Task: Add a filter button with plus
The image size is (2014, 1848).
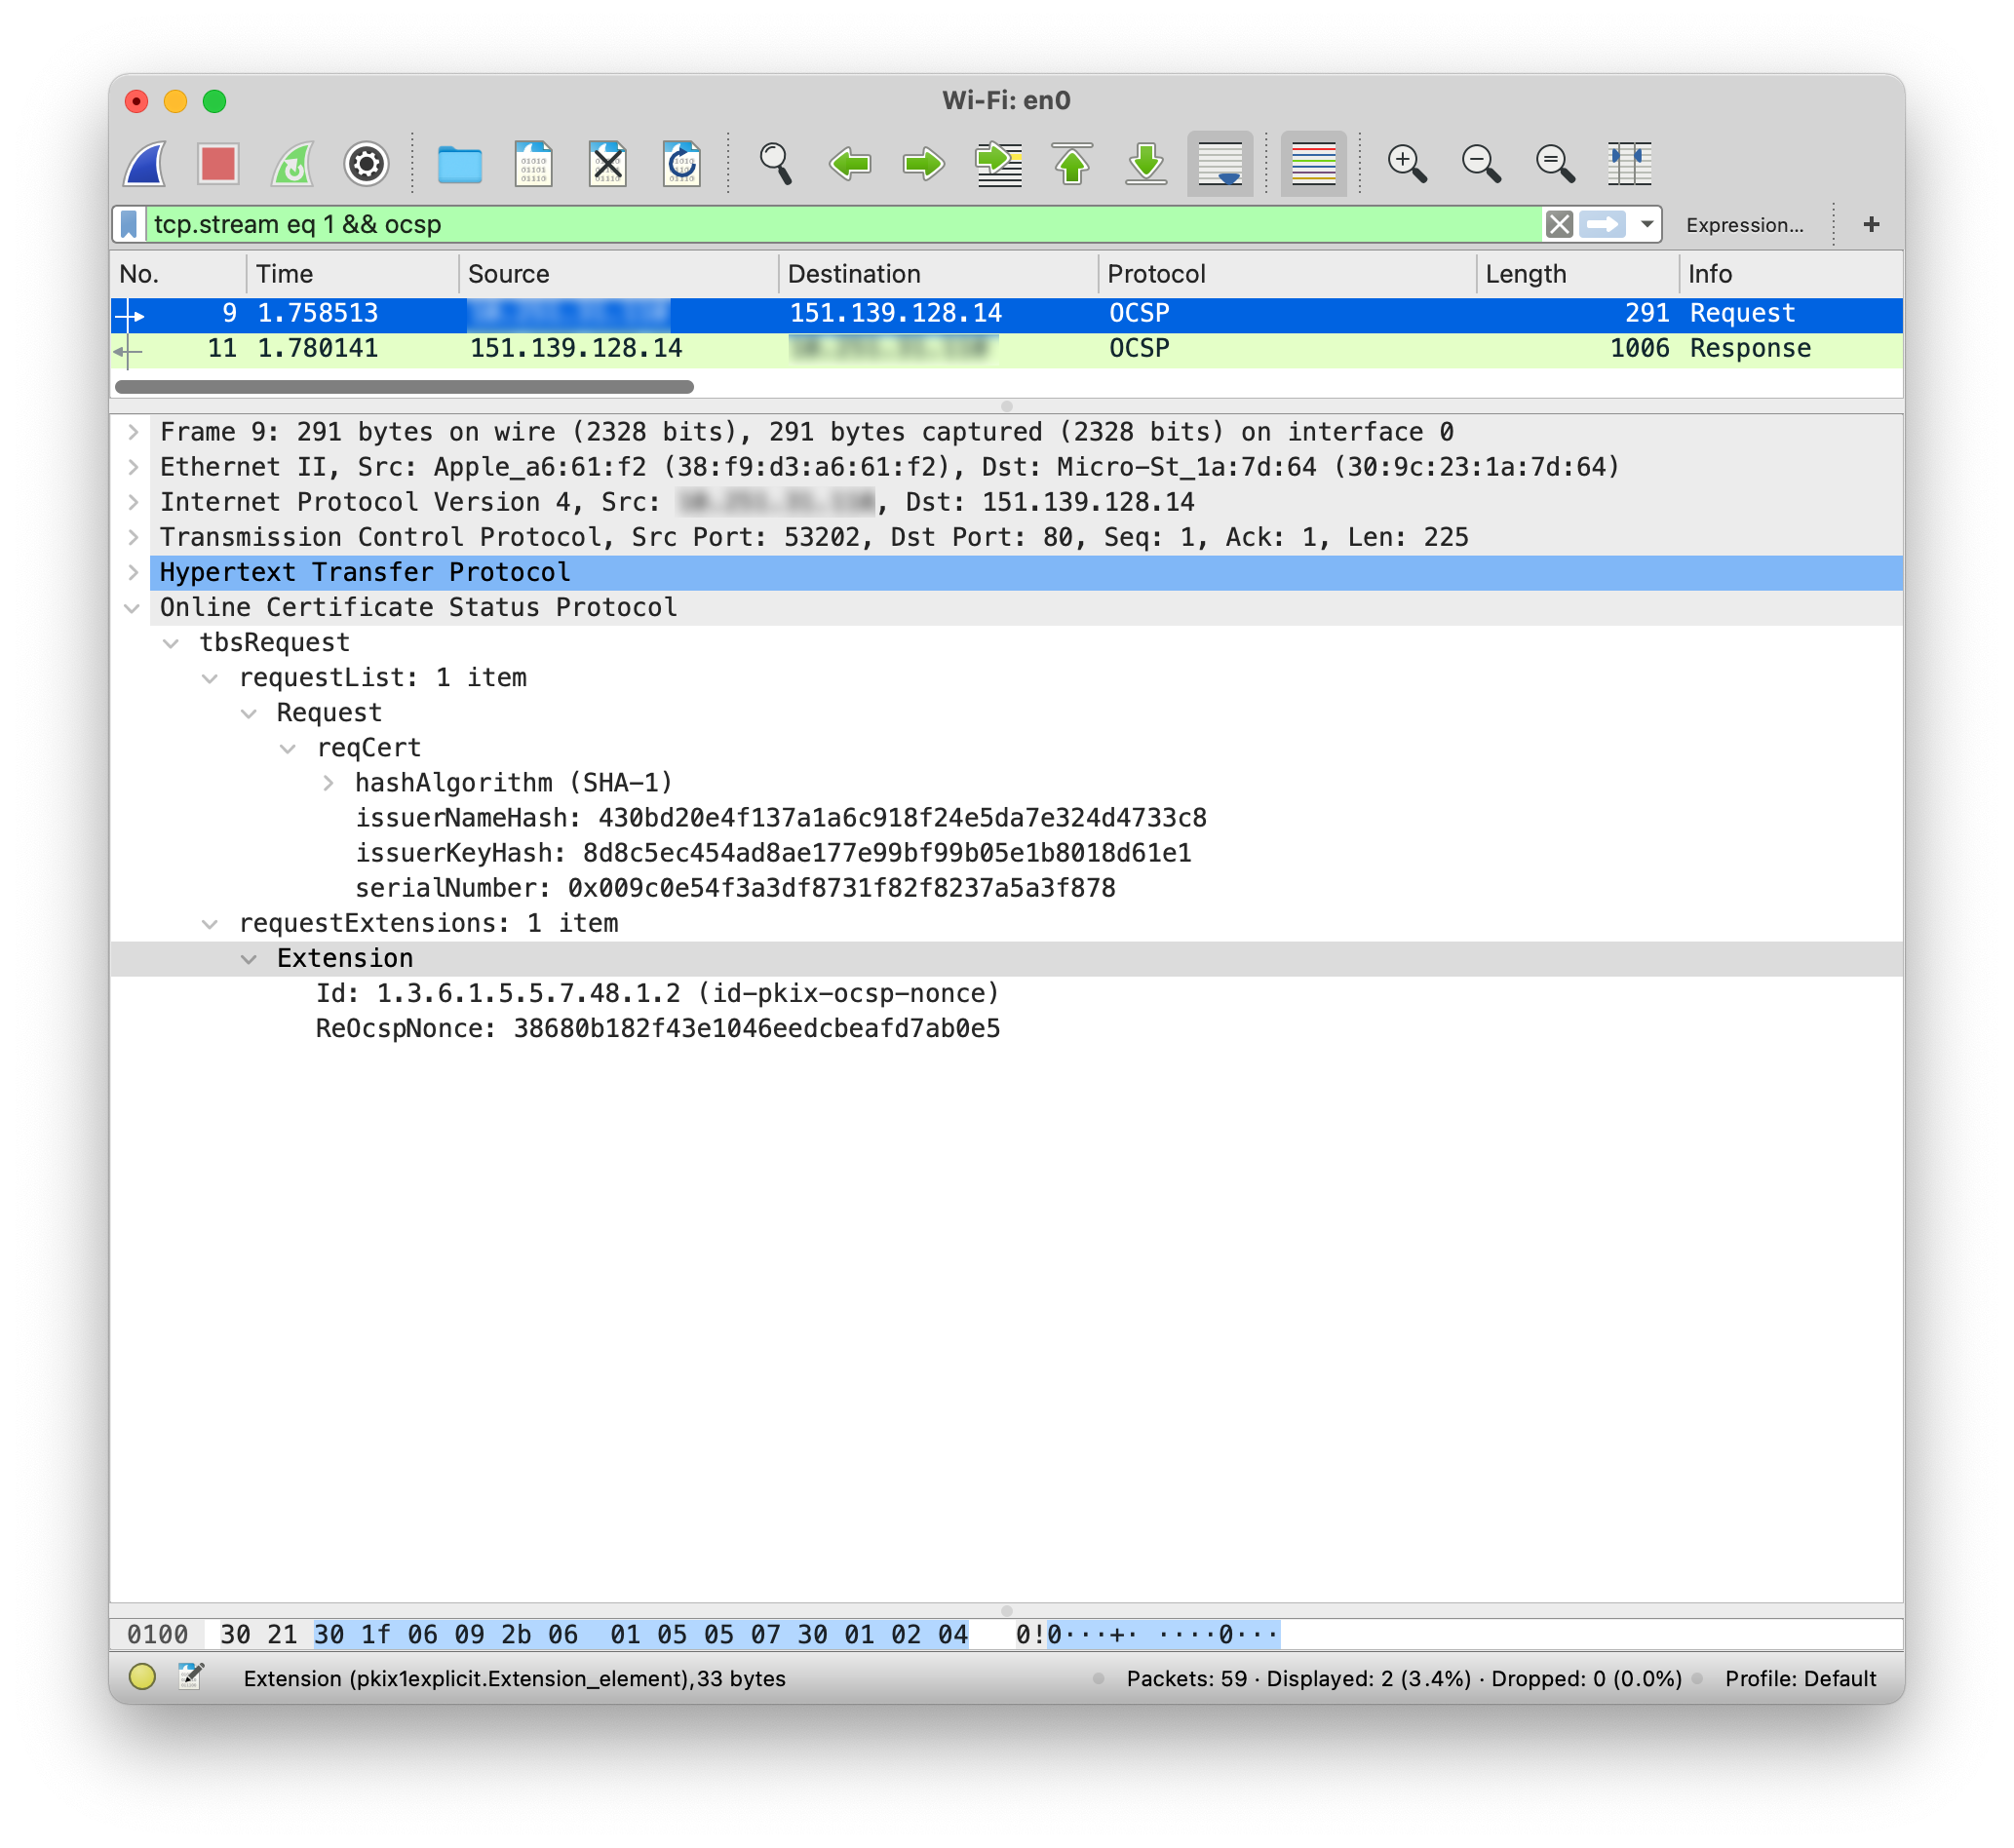Action: pos(1871,224)
